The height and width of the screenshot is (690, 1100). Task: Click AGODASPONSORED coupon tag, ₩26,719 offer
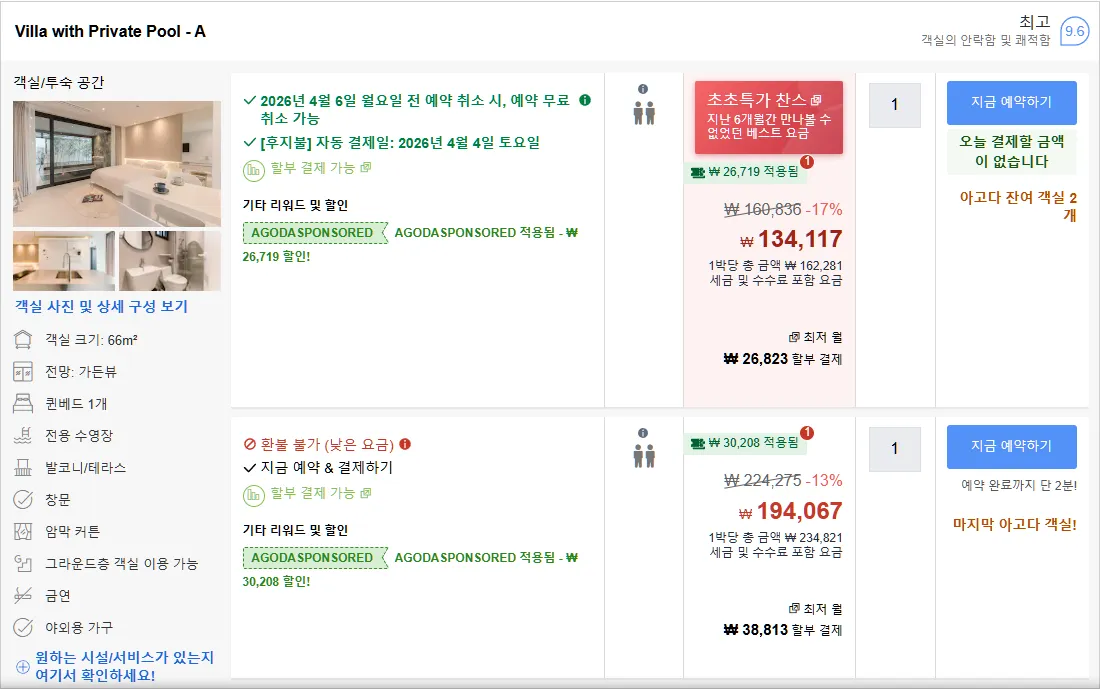coord(315,233)
